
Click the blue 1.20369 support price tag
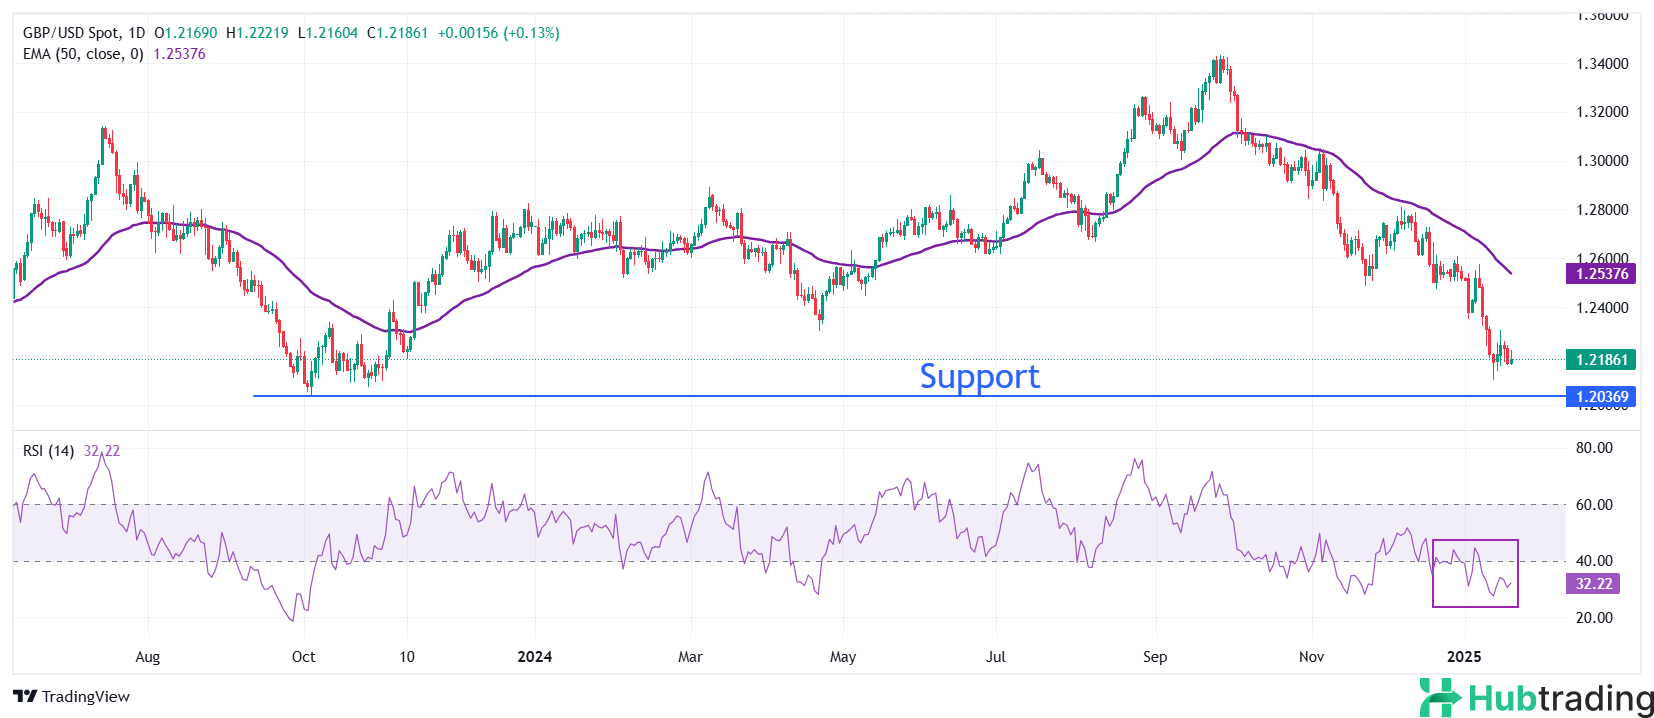pos(1601,397)
